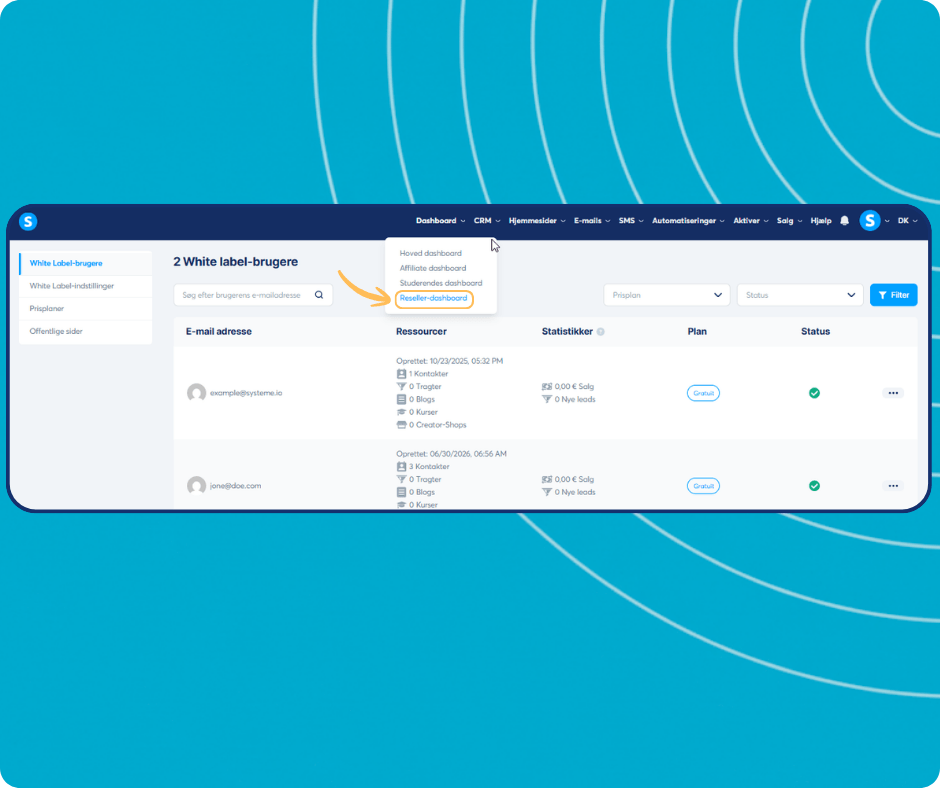Expand the CRM menu

click(487, 221)
